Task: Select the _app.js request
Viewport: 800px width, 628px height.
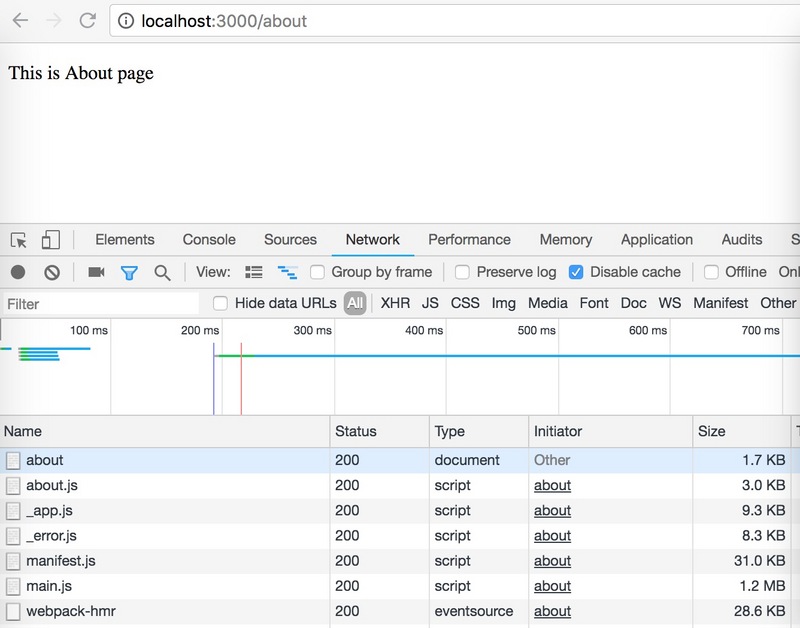Action: pos(400,511)
